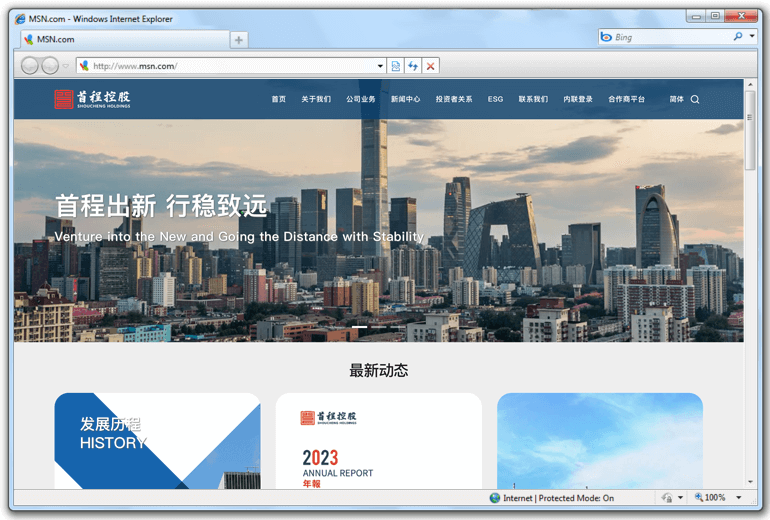
Task: Open the 新闻中心 navigation item
Action: (406, 99)
